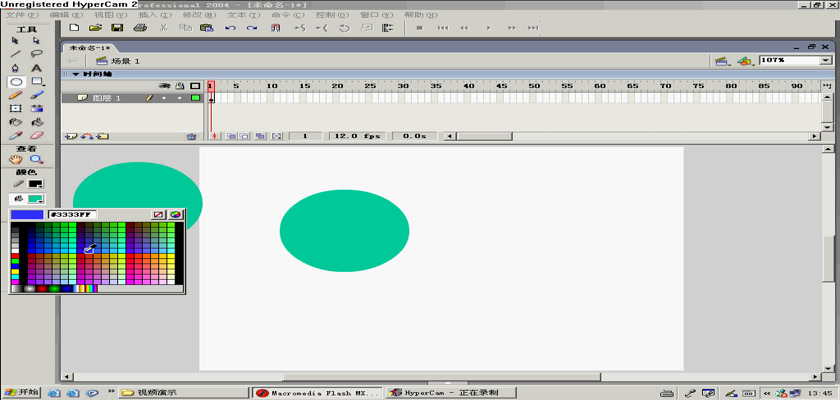840x400 pixels.
Task: Open a file via toolbar folder icon
Action: click(x=95, y=28)
